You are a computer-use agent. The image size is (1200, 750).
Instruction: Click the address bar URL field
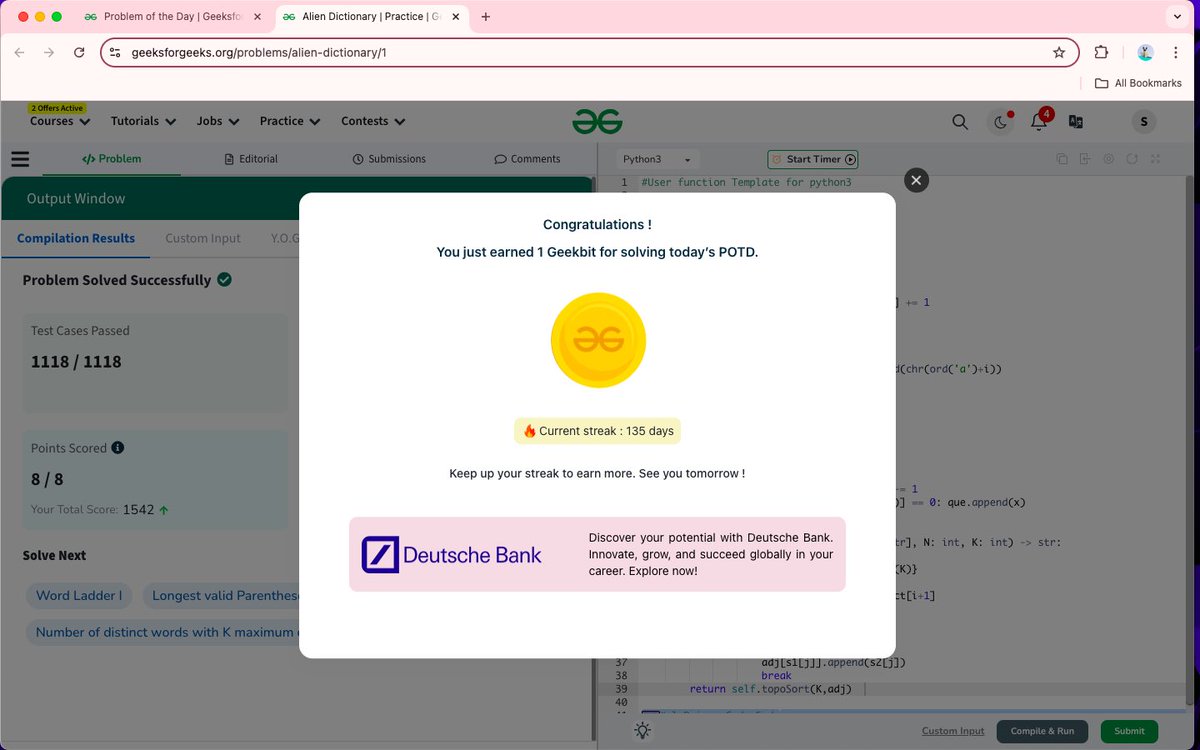590,53
